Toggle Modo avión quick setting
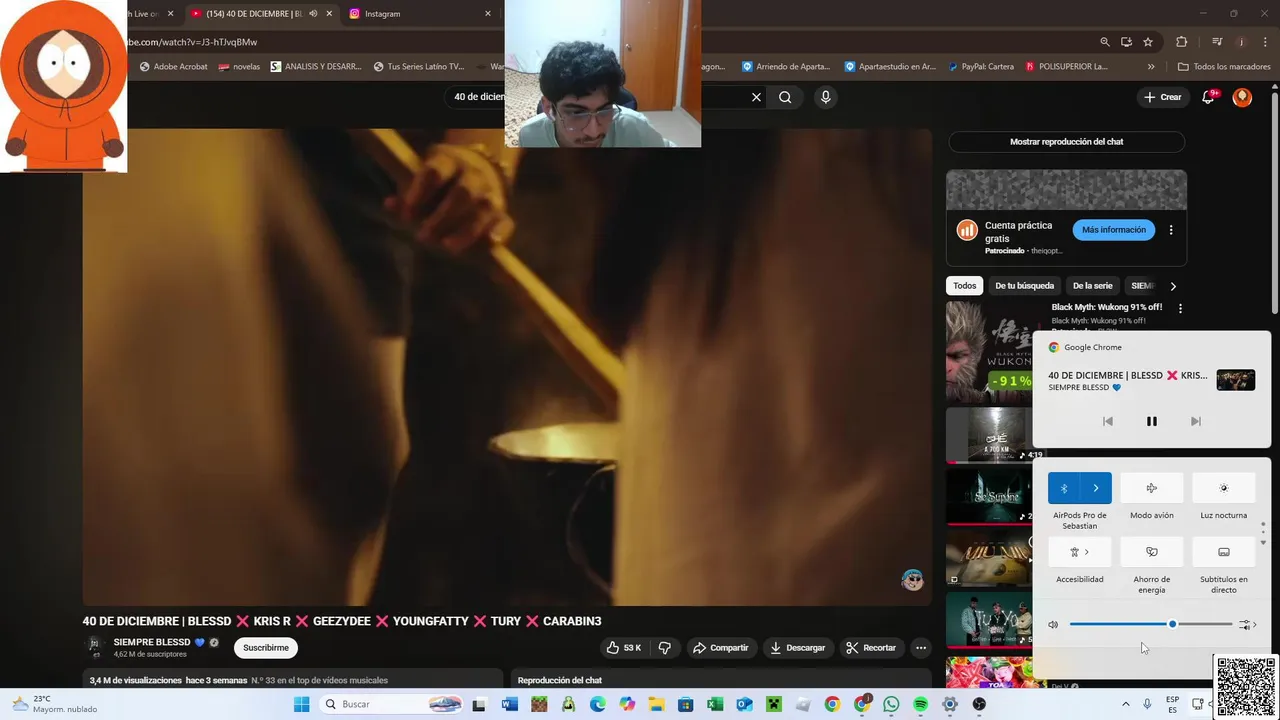Viewport: 1280px width, 720px height. pos(1152,488)
